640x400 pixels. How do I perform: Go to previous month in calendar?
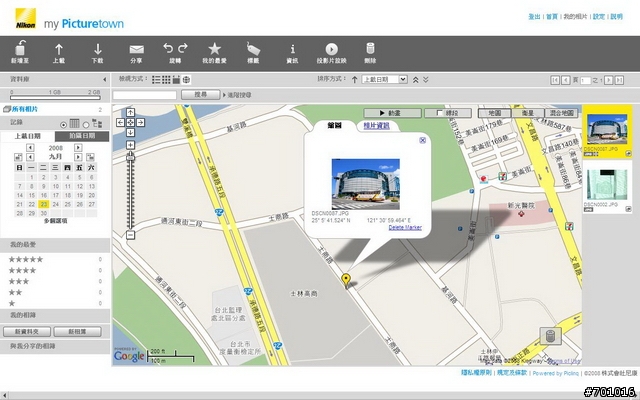point(30,157)
